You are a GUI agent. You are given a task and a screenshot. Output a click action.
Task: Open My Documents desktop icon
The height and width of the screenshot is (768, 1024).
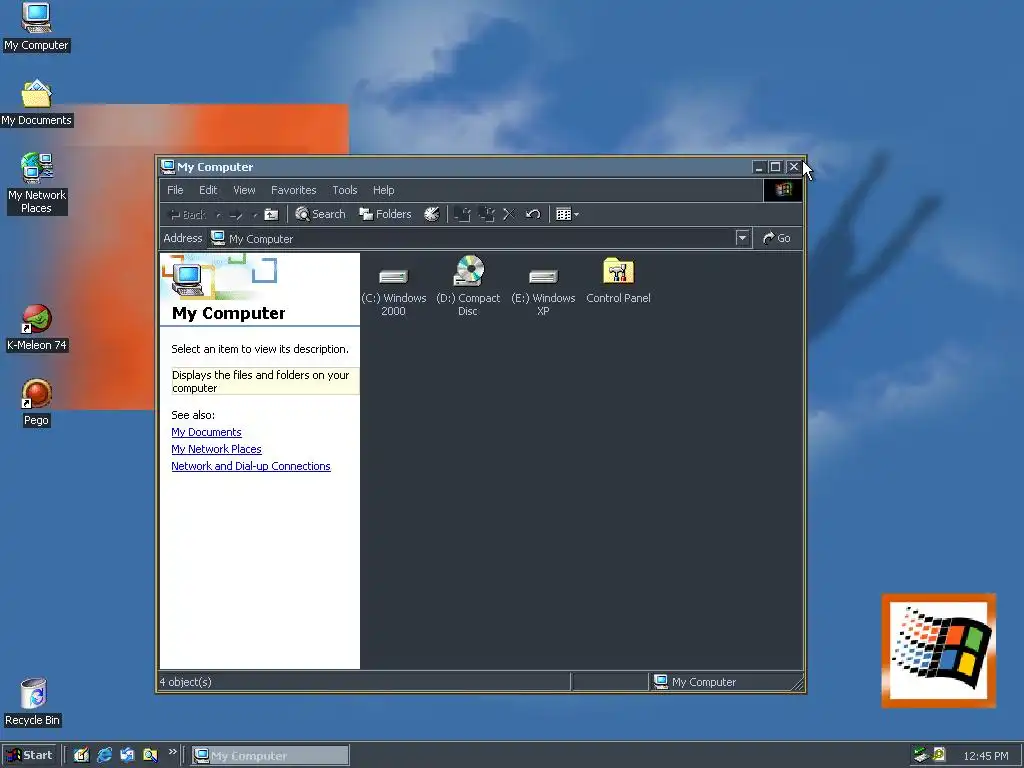[36, 103]
